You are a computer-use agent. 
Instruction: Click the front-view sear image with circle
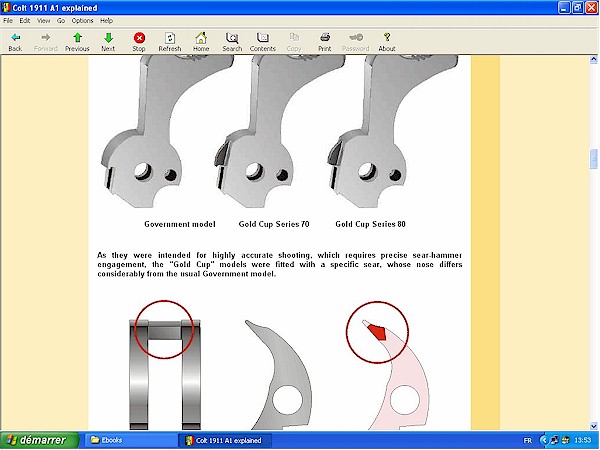pyautogui.click(x=165, y=365)
